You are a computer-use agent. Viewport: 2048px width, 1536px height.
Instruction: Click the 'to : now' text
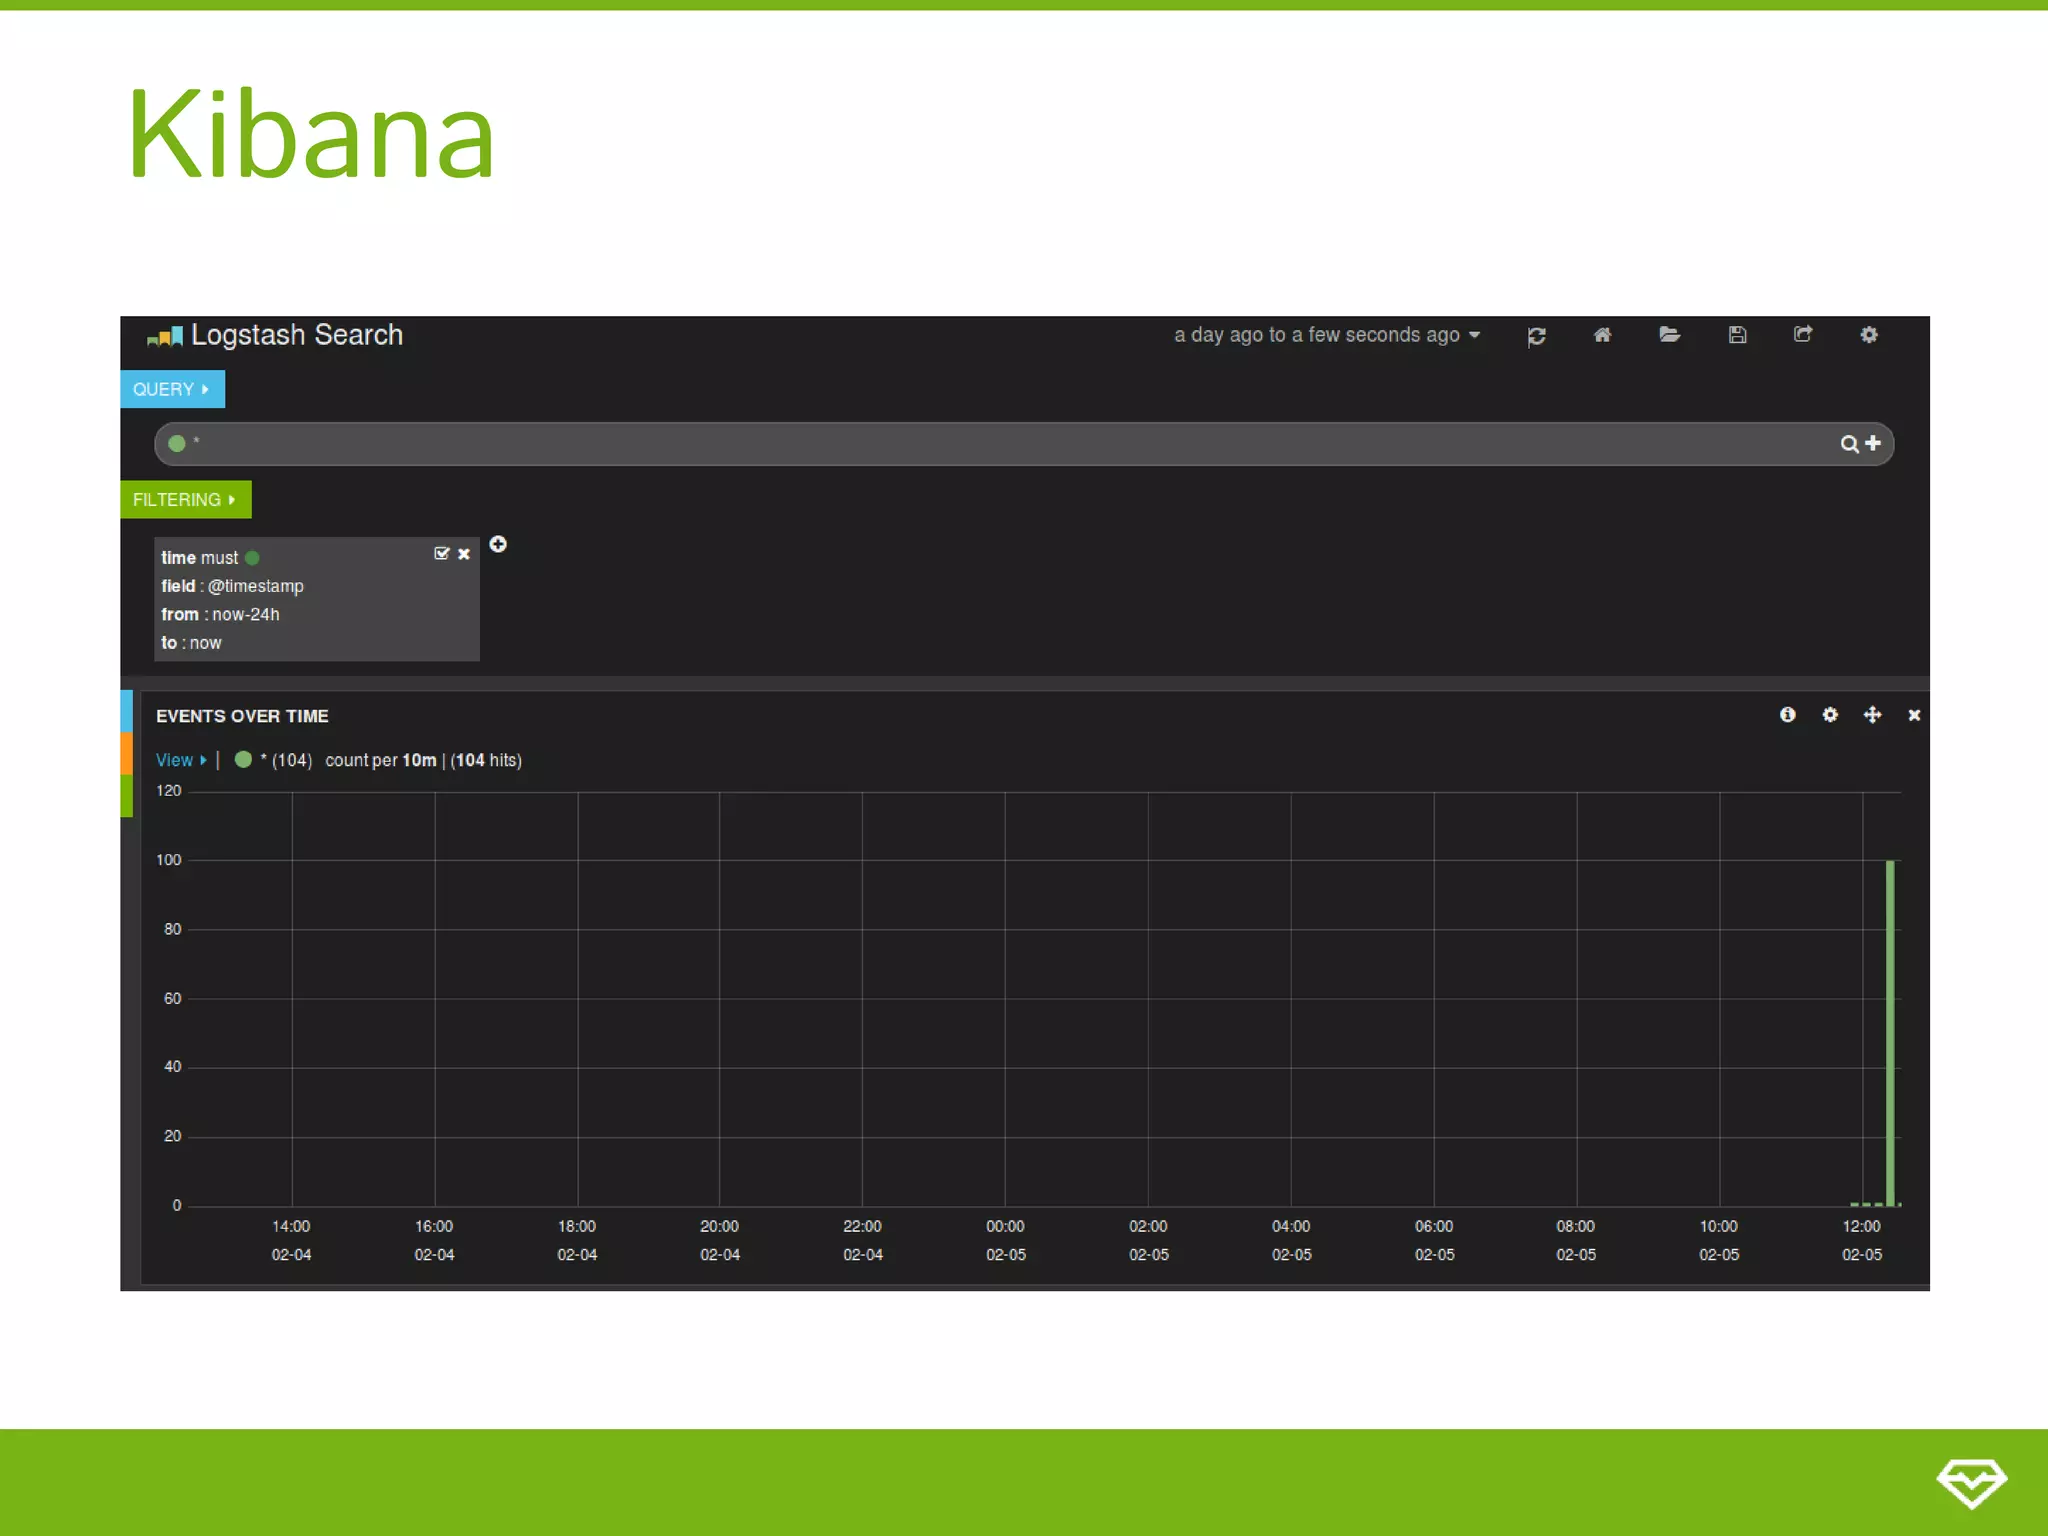[x=191, y=643]
